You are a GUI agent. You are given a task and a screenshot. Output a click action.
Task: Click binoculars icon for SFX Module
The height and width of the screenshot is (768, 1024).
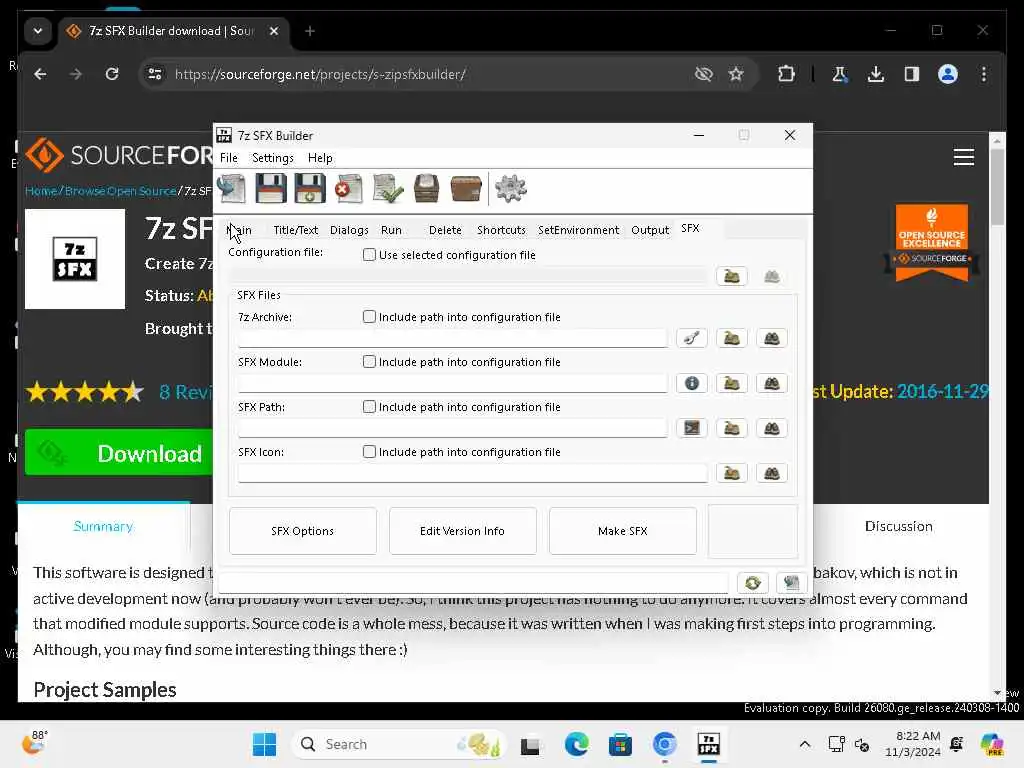pos(771,383)
